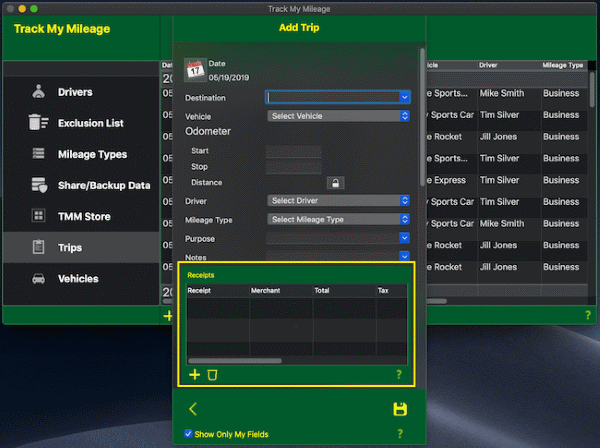Go to TMM Store section
600x448 pixels.
(84, 216)
